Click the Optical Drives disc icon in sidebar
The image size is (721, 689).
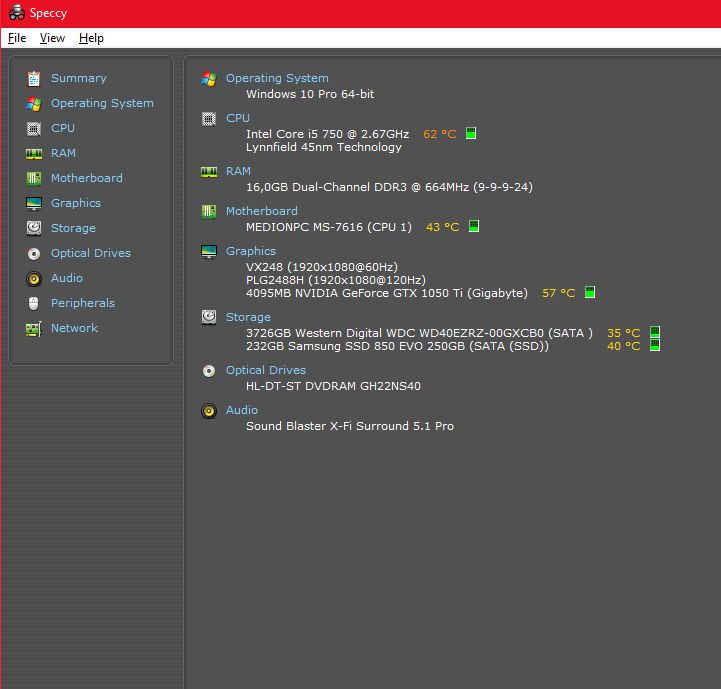click(34, 253)
